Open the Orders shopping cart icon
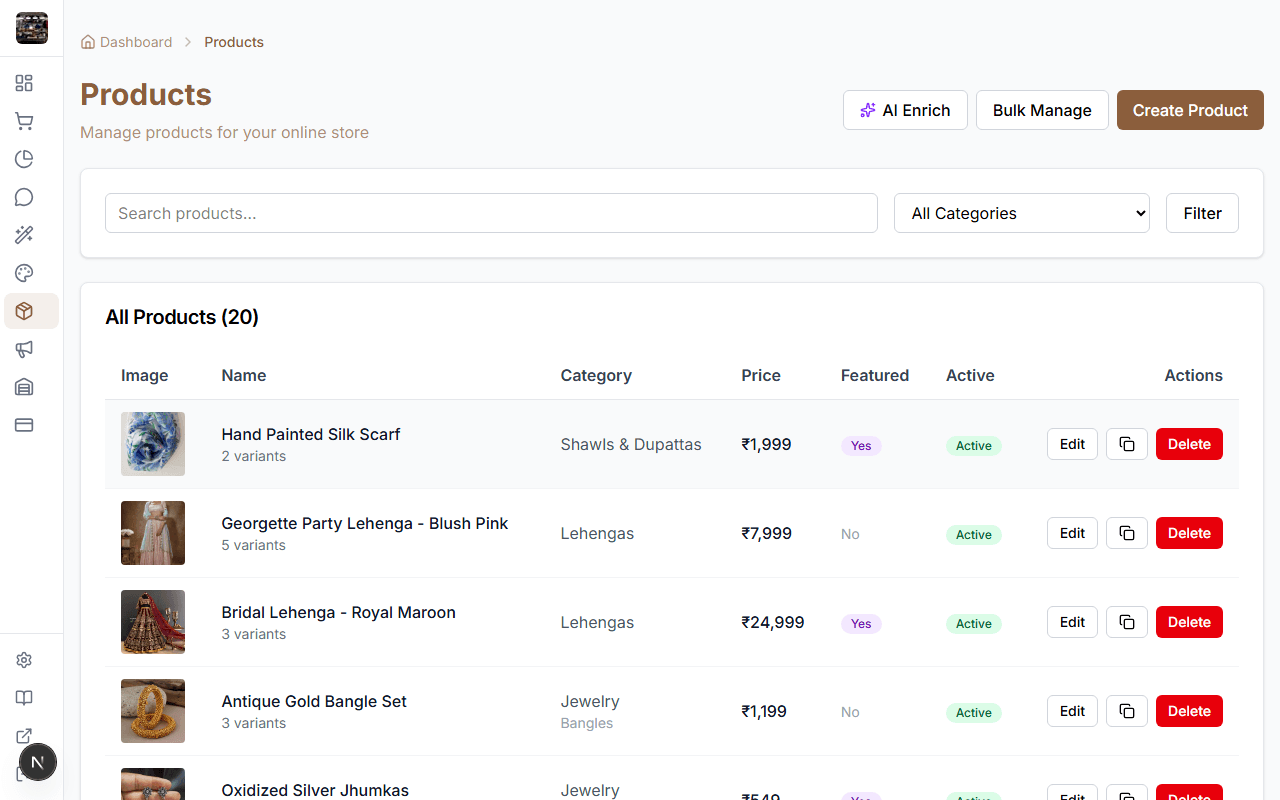Screen dimensions: 1280x800 [24, 121]
